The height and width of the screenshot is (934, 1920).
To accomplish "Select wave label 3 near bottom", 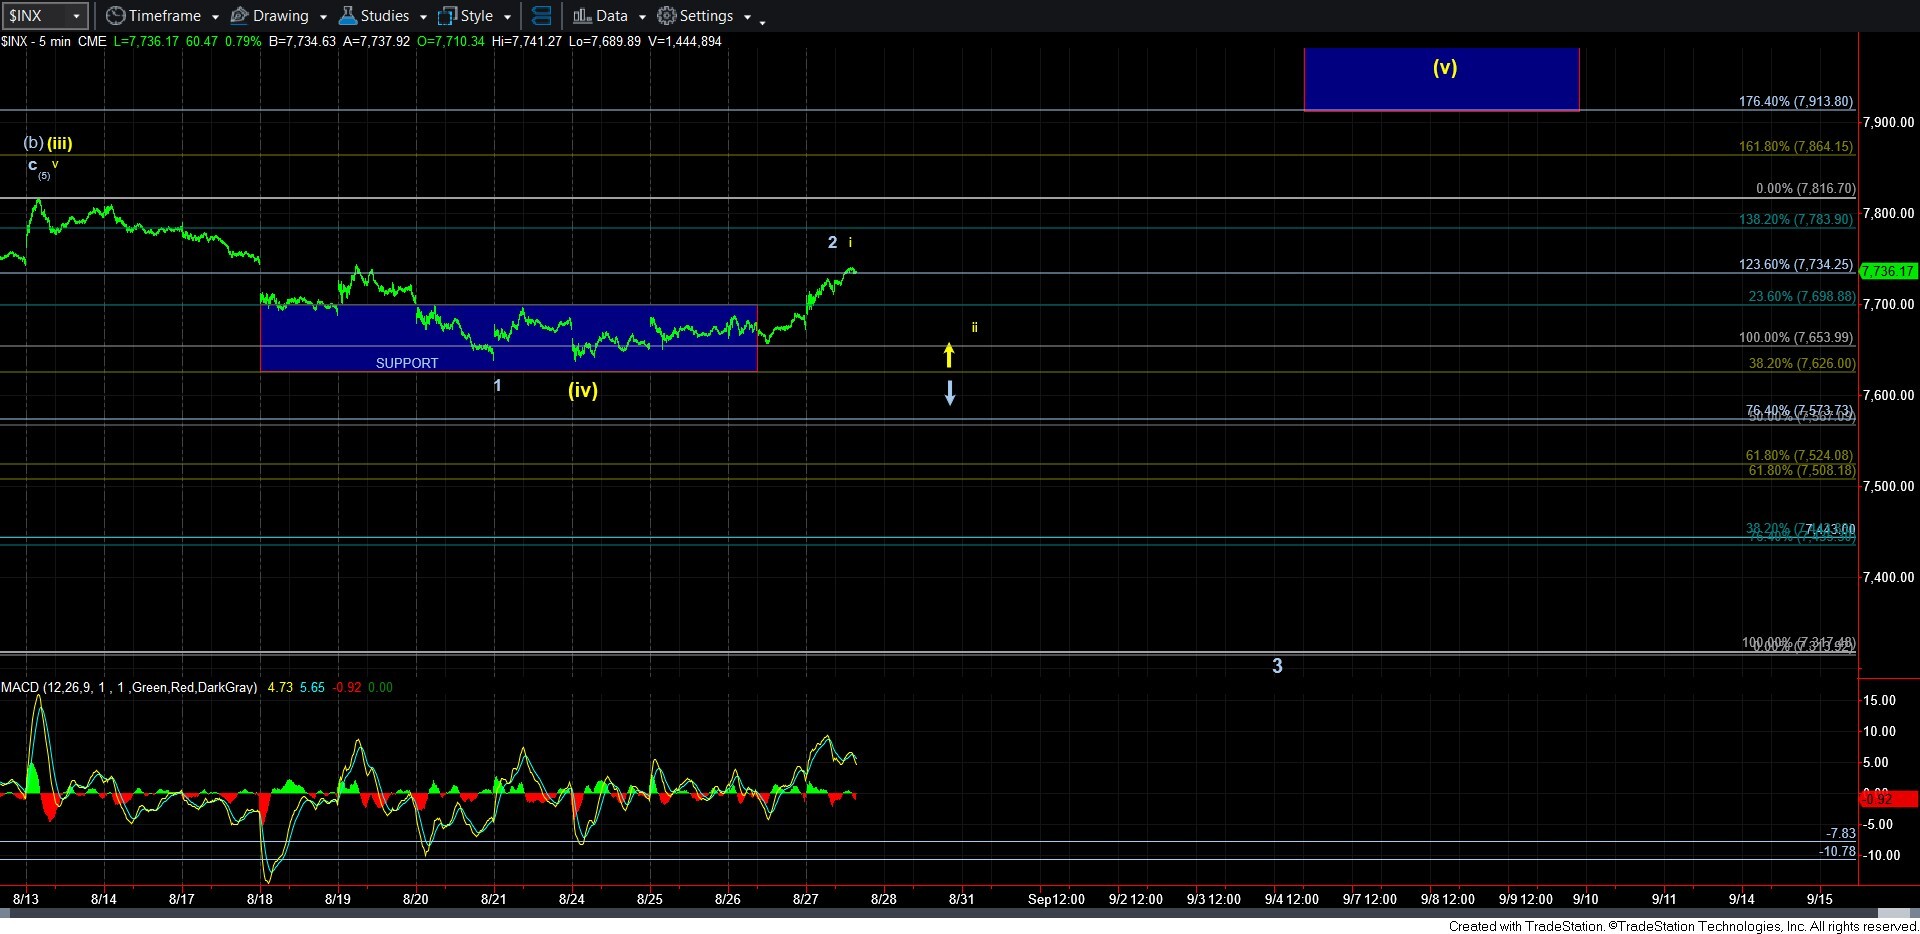I will coord(1277,666).
